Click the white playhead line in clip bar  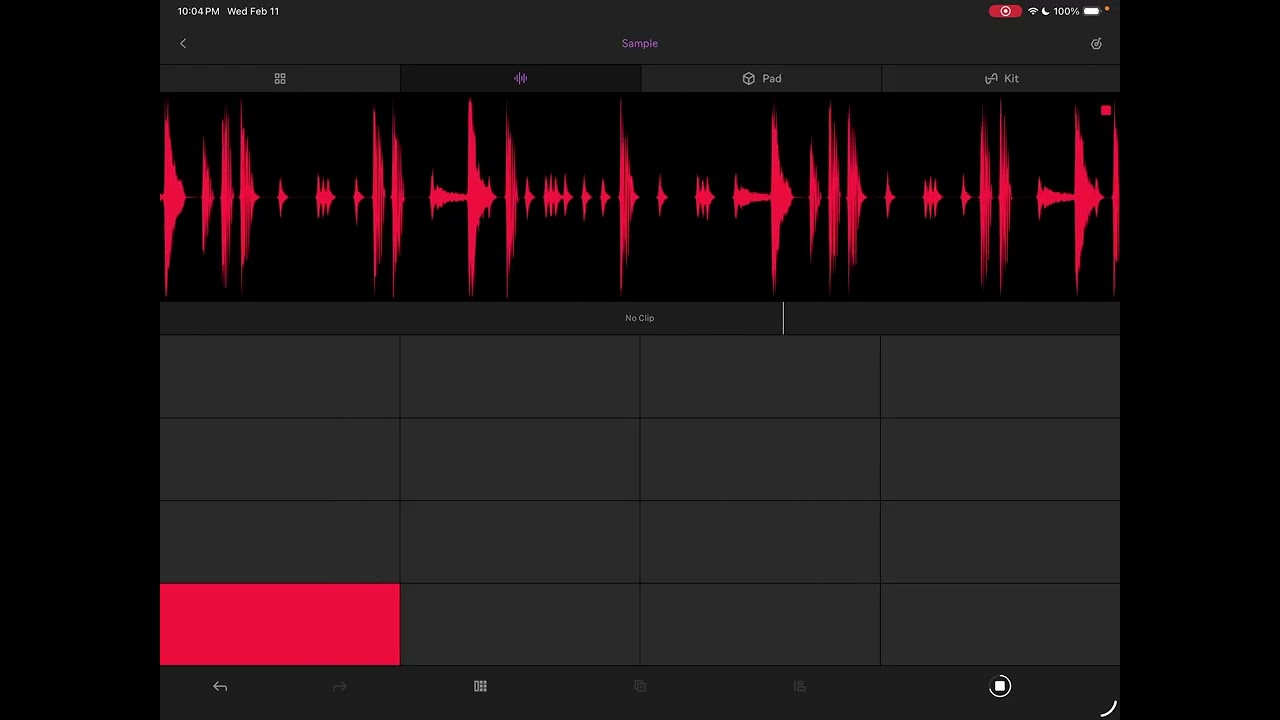784,318
